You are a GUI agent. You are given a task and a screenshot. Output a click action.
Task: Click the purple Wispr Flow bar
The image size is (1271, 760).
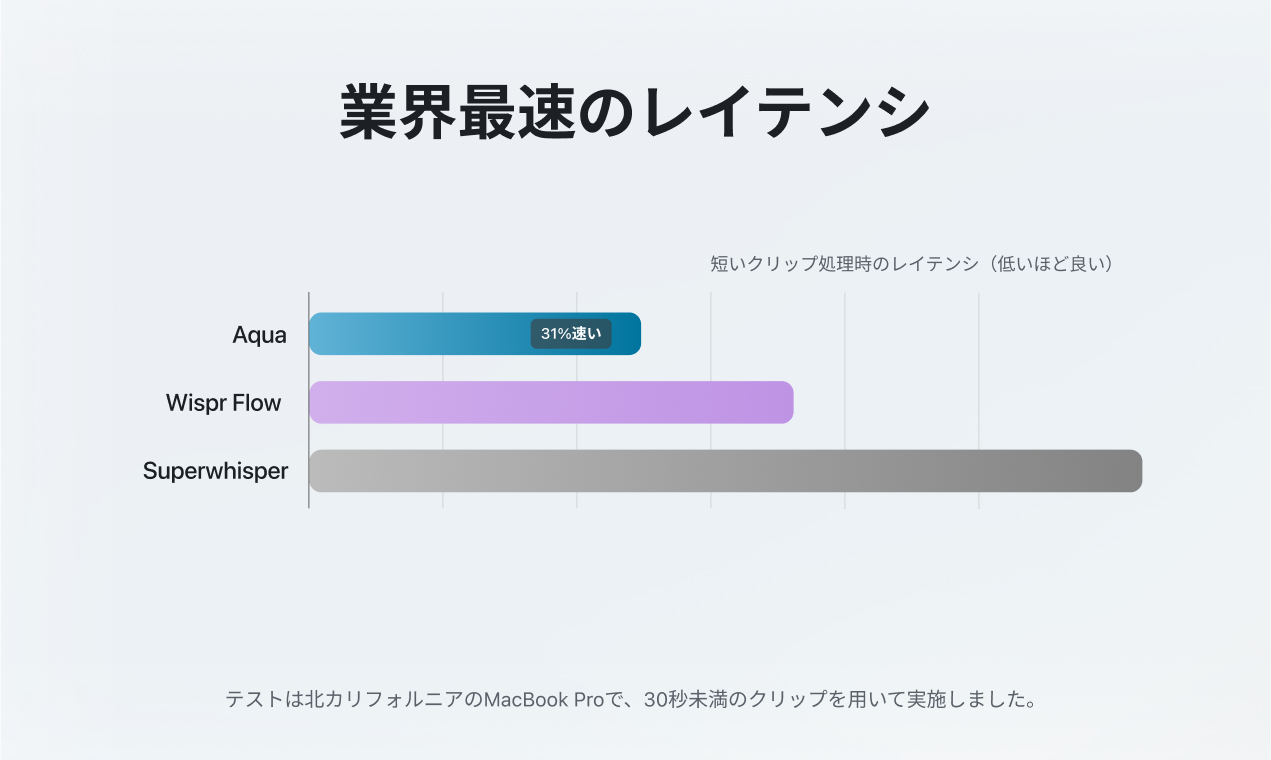(550, 402)
